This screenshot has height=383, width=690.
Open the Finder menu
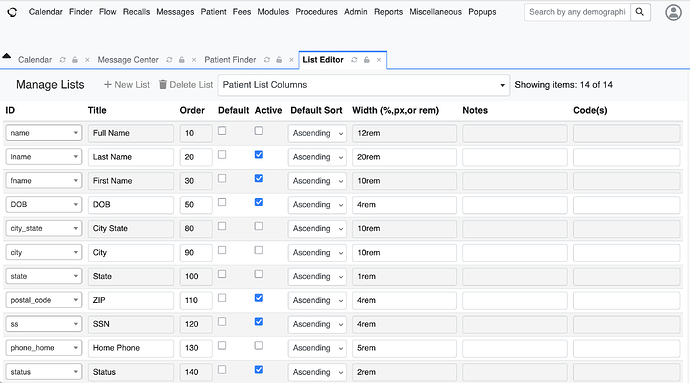pos(81,12)
